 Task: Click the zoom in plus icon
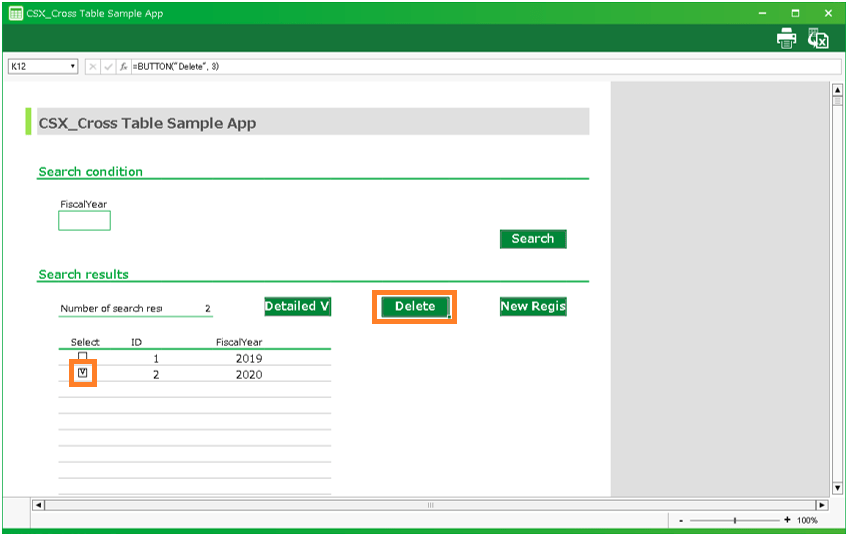pyautogui.click(x=787, y=520)
